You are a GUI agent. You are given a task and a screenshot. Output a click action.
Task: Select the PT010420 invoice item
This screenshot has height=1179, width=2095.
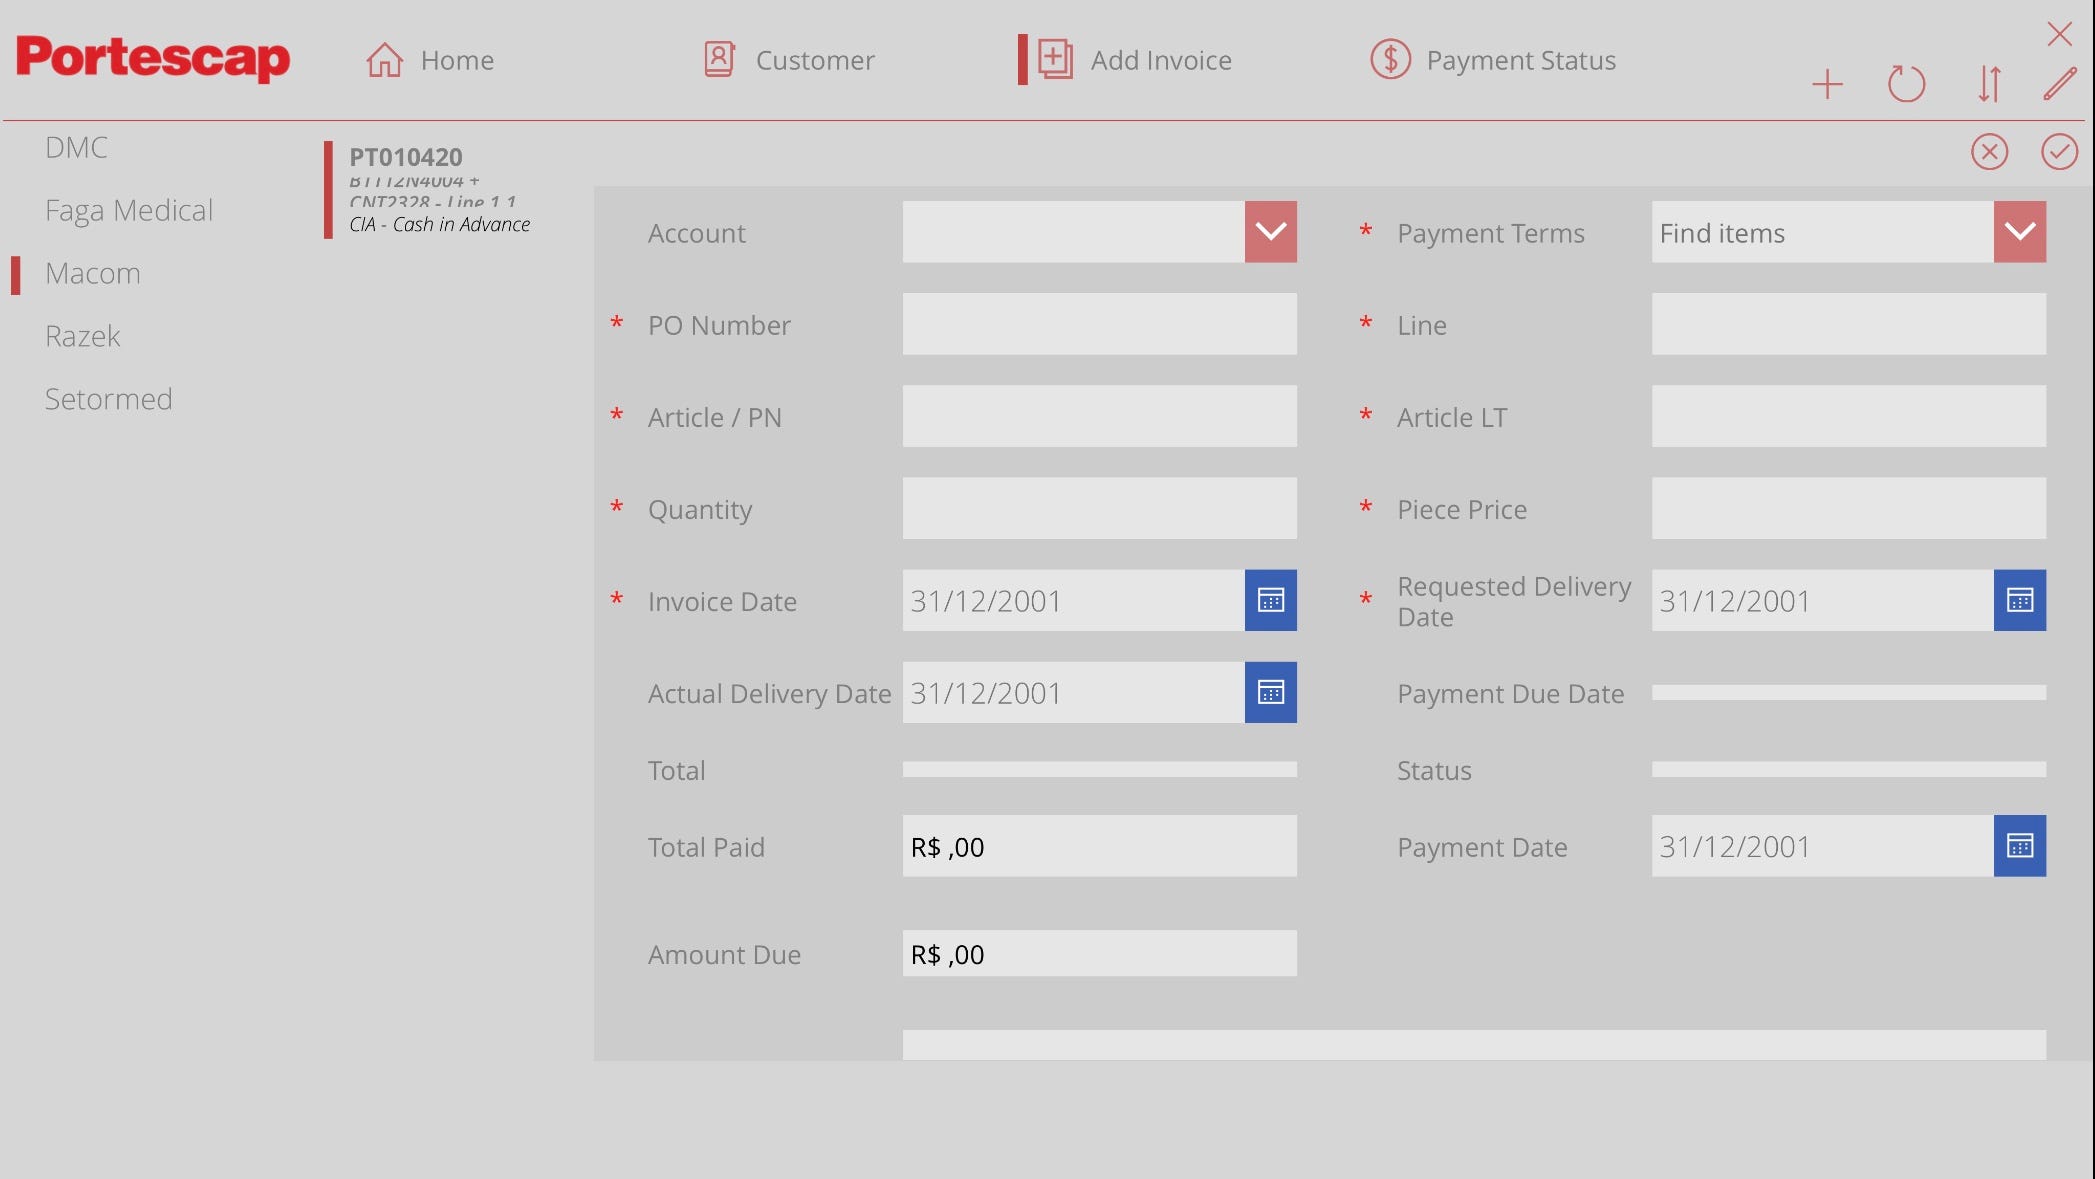pyautogui.click(x=440, y=190)
